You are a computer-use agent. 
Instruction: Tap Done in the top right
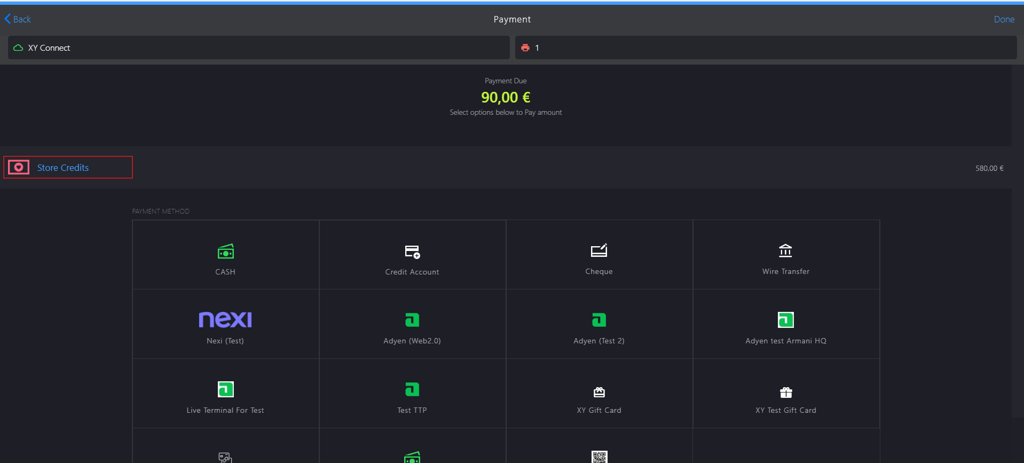pyautogui.click(x=1004, y=19)
